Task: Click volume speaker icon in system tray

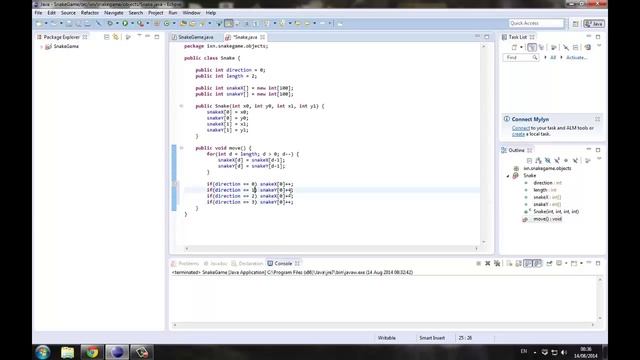Action: tap(564, 352)
